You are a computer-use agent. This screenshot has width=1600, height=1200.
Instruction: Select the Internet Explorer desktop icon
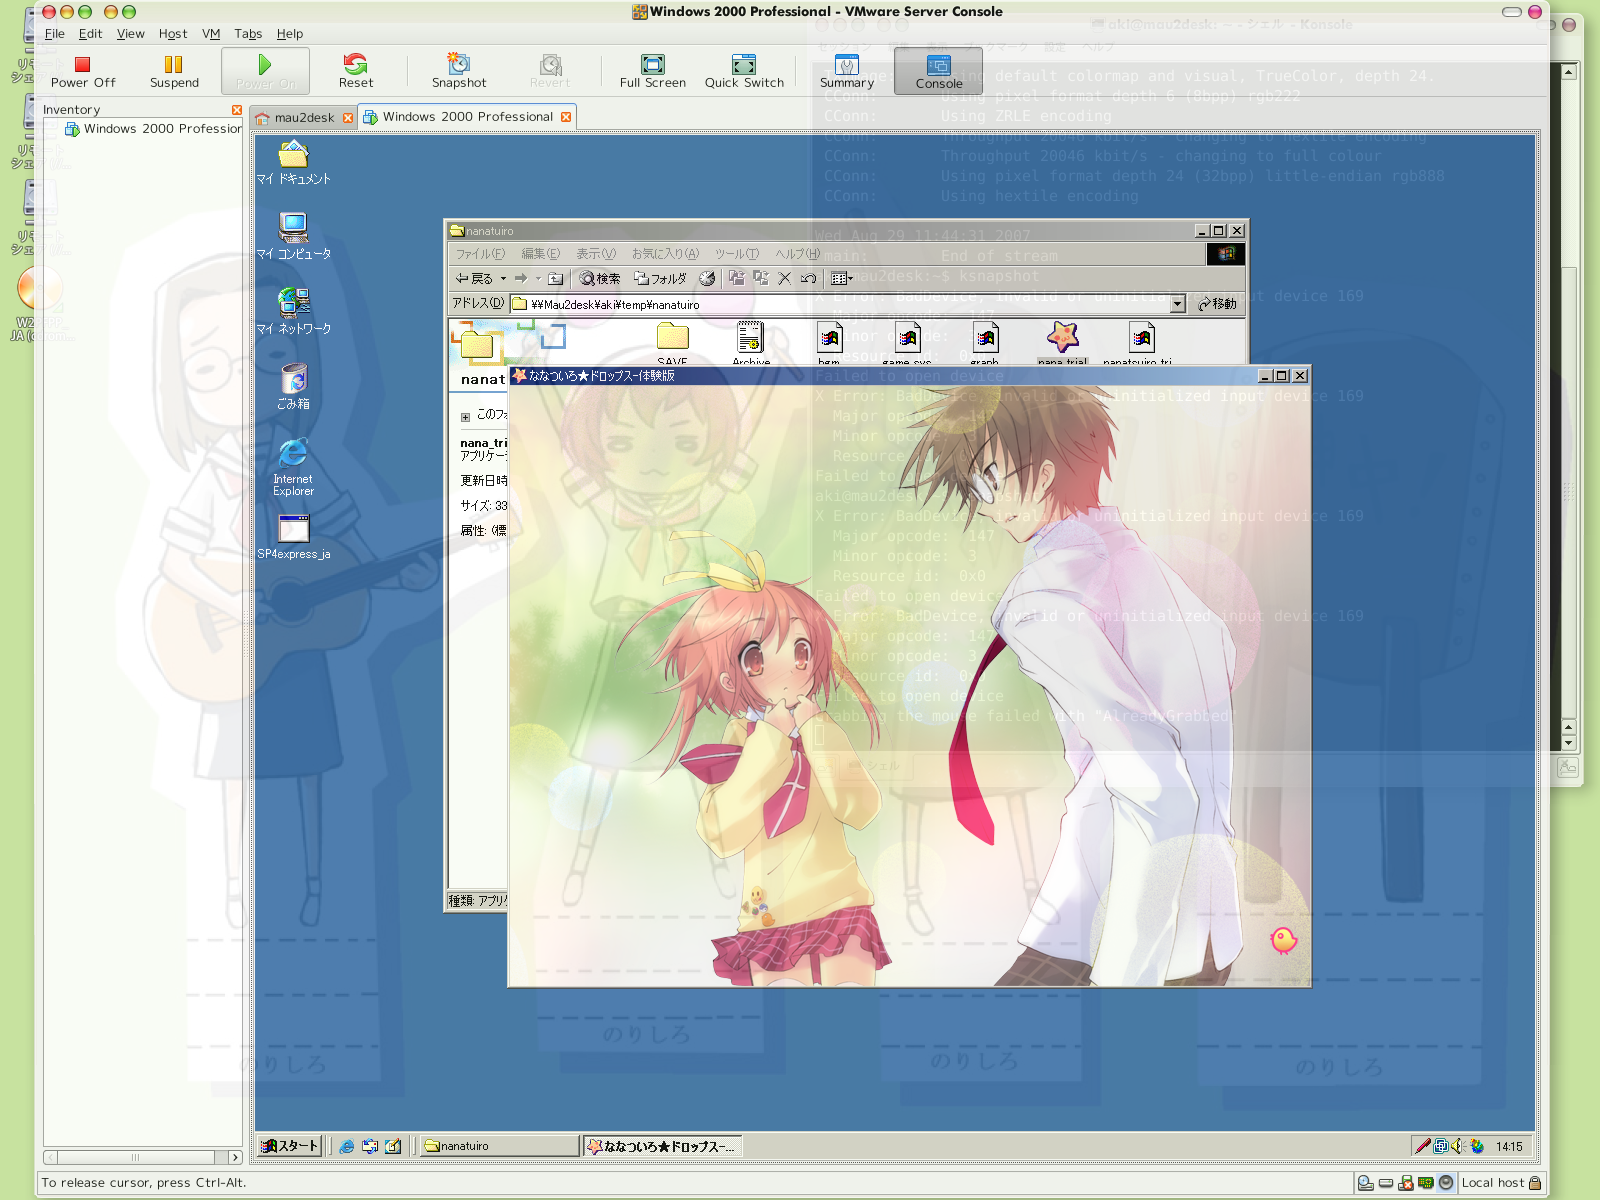coord(293,466)
